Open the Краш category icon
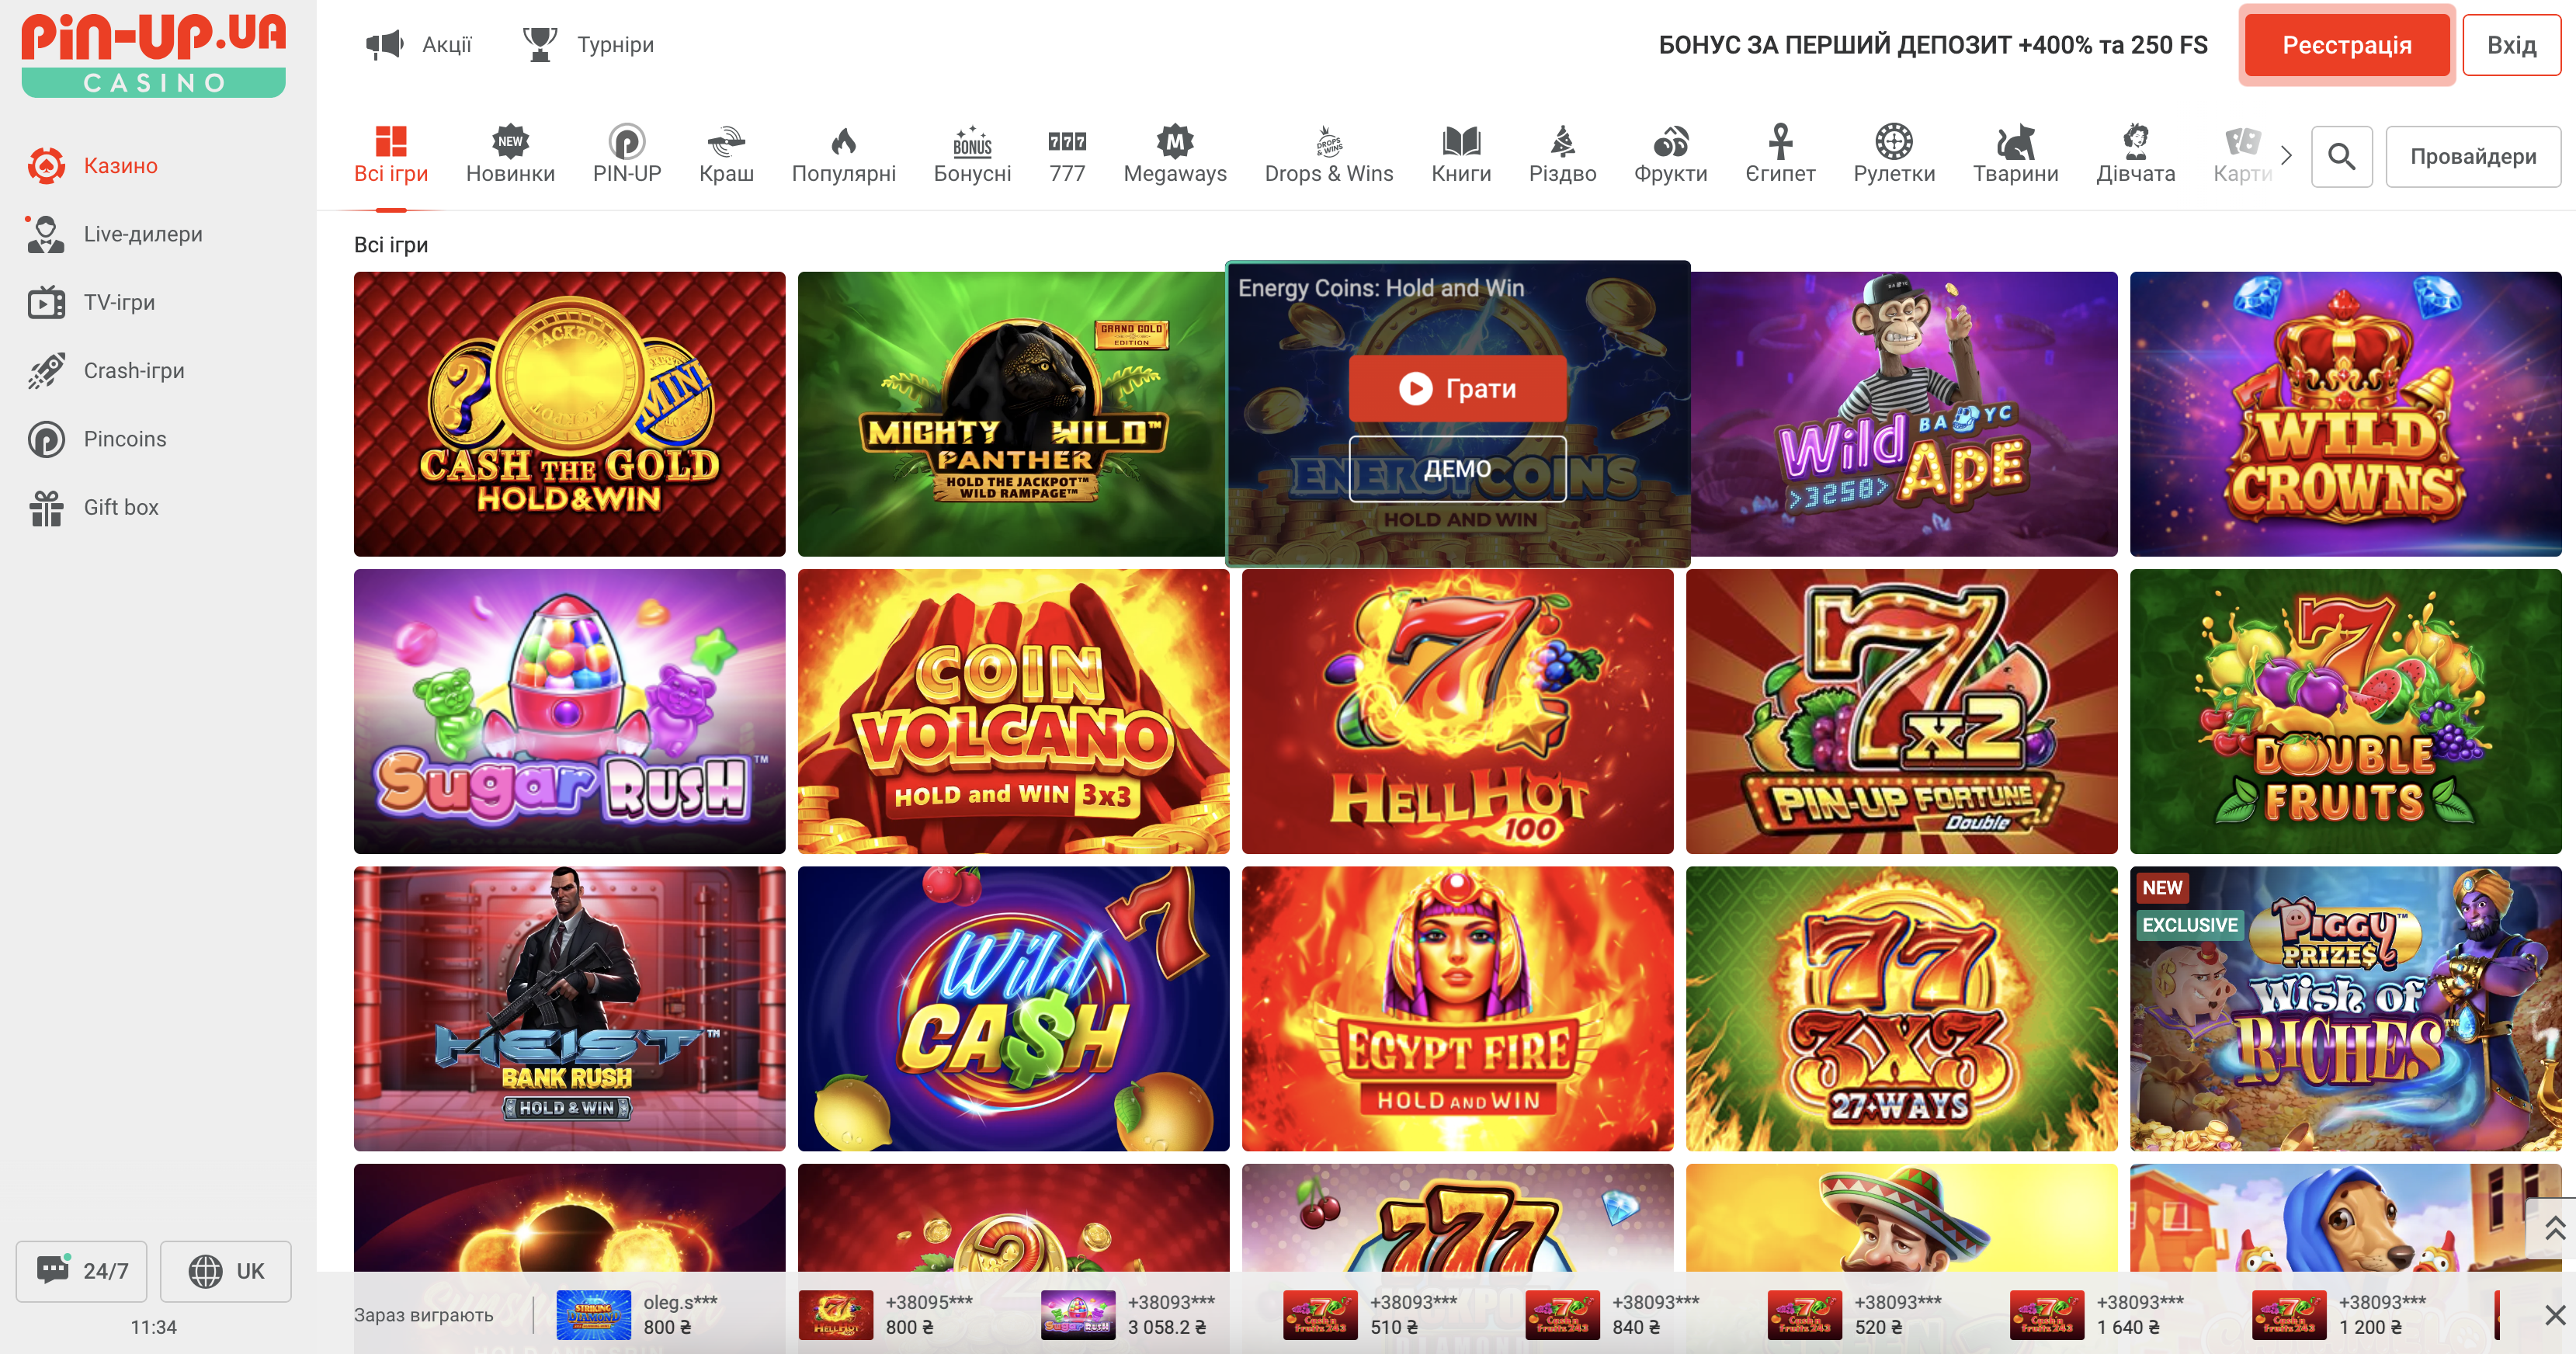Screen dimensions: 2576x1354 726,142
